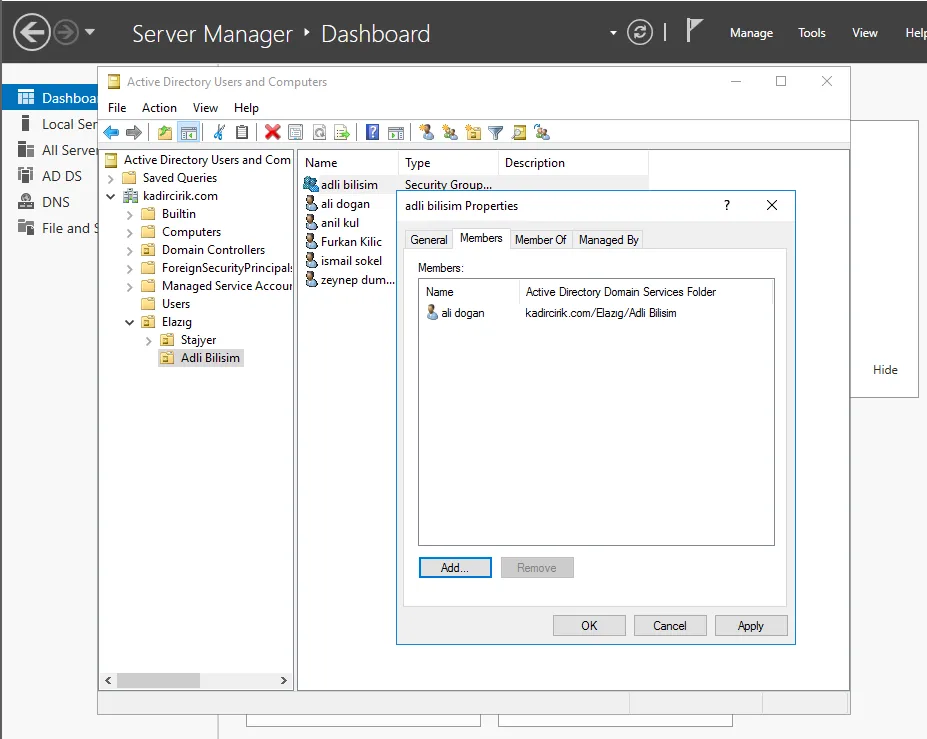Click the Refresh toolbar icon
The height and width of the screenshot is (739, 927).
point(319,132)
